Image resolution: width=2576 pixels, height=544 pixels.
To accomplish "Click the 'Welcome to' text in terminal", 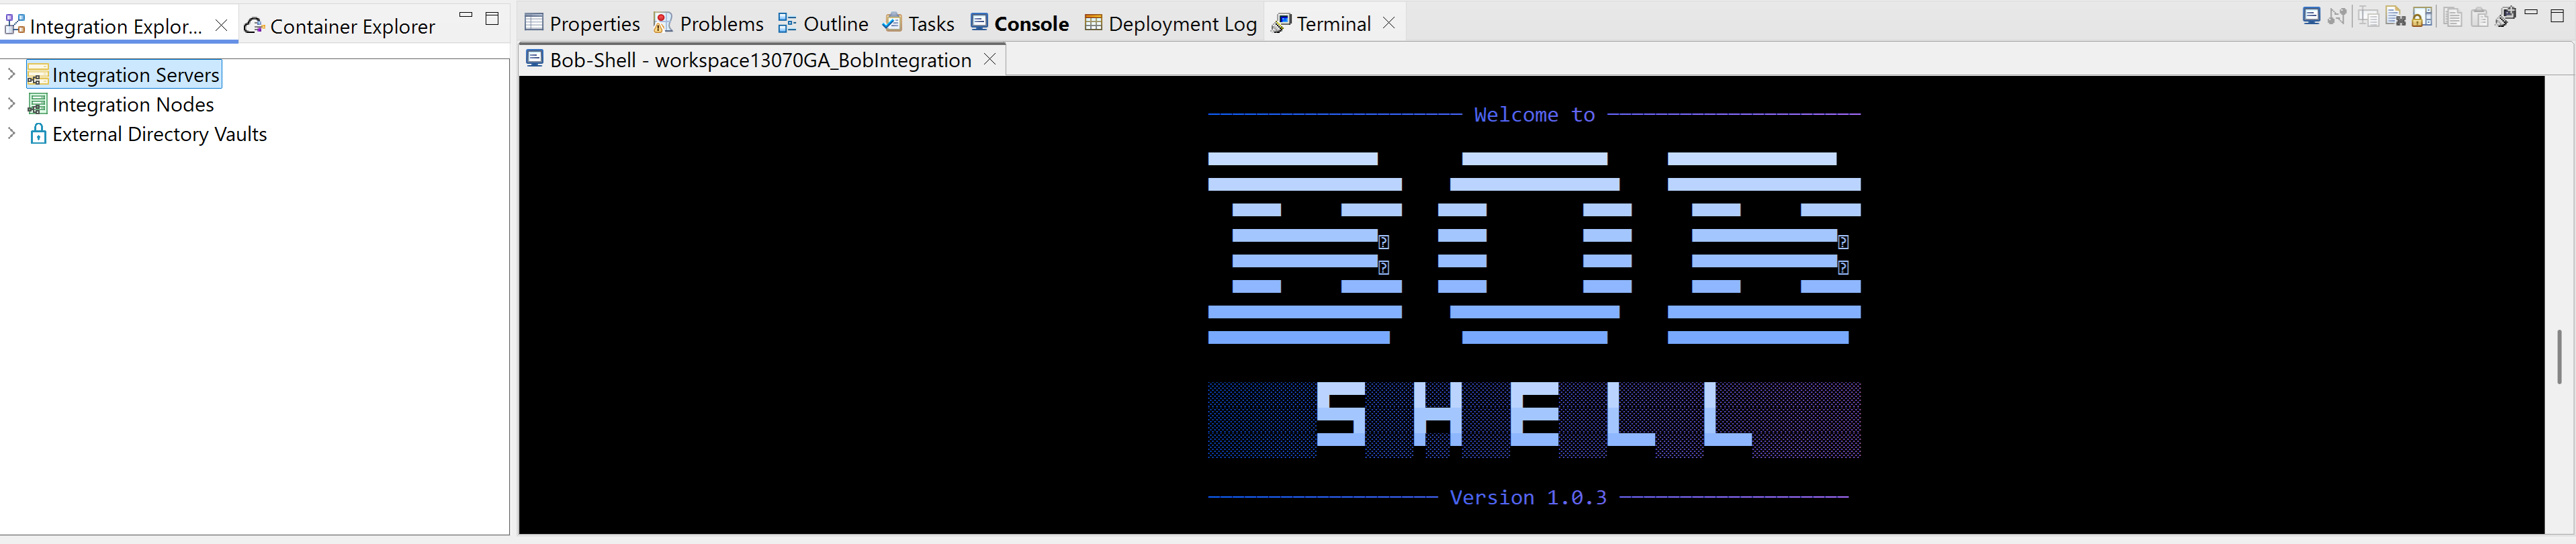I will [x=1534, y=115].
